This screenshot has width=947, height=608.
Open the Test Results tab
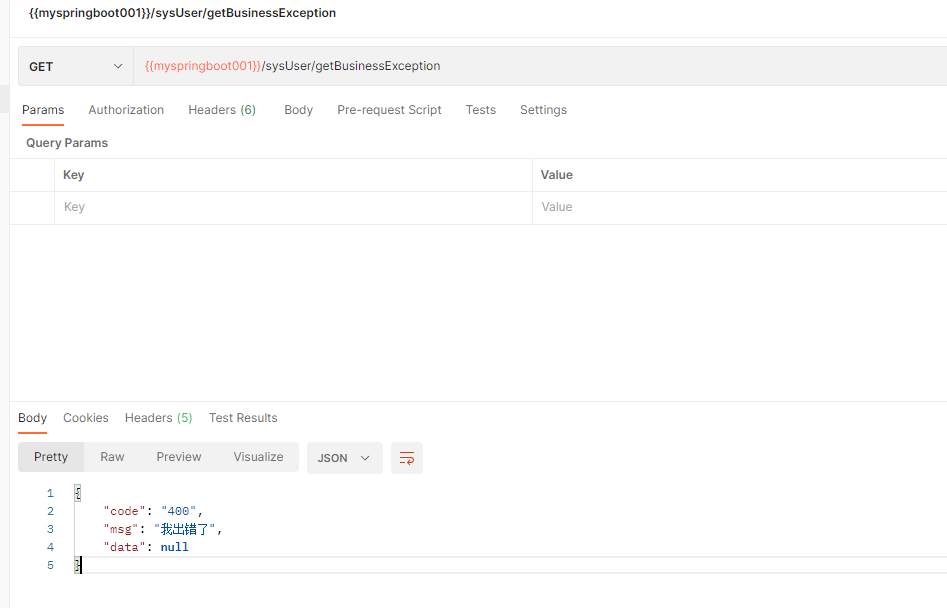coord(243,418)
